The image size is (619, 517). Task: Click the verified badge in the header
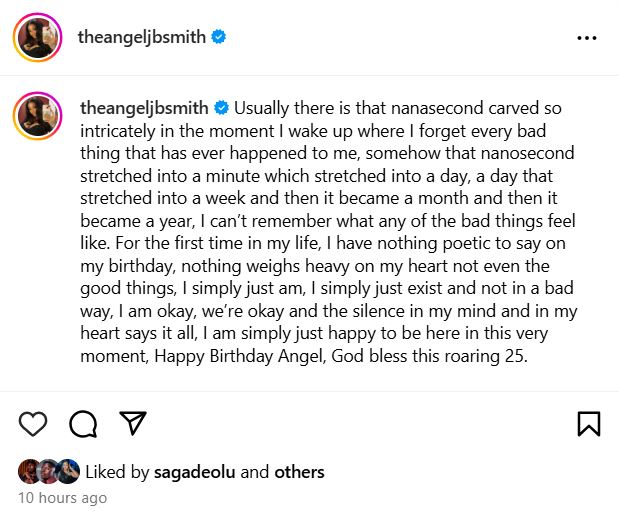218,38
